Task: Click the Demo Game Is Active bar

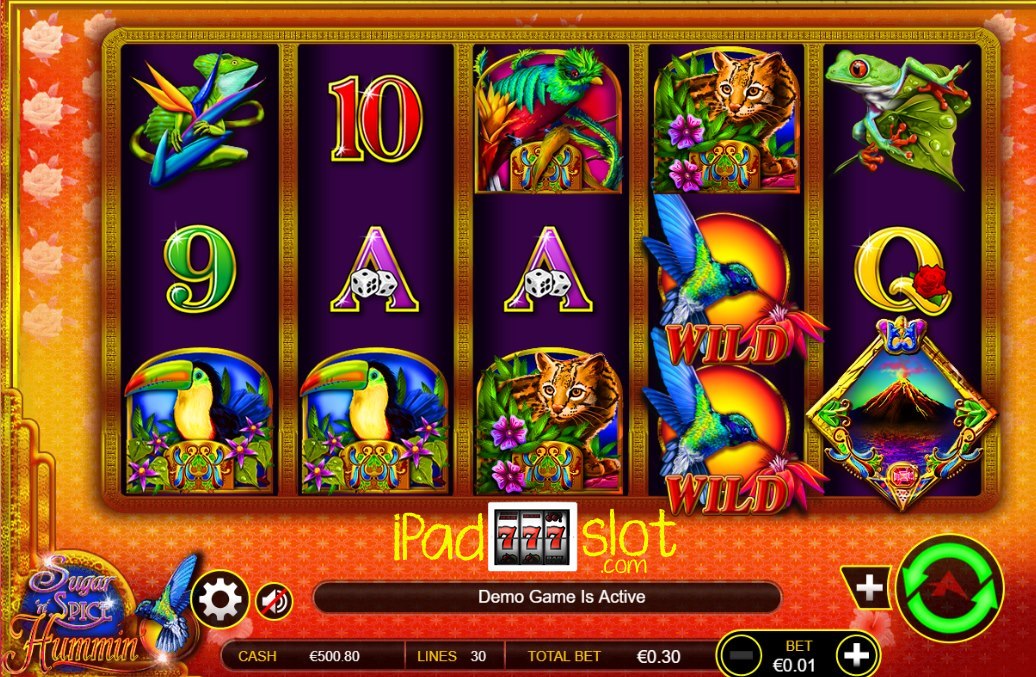Action: pyautogui.click(x=548, y=597)
